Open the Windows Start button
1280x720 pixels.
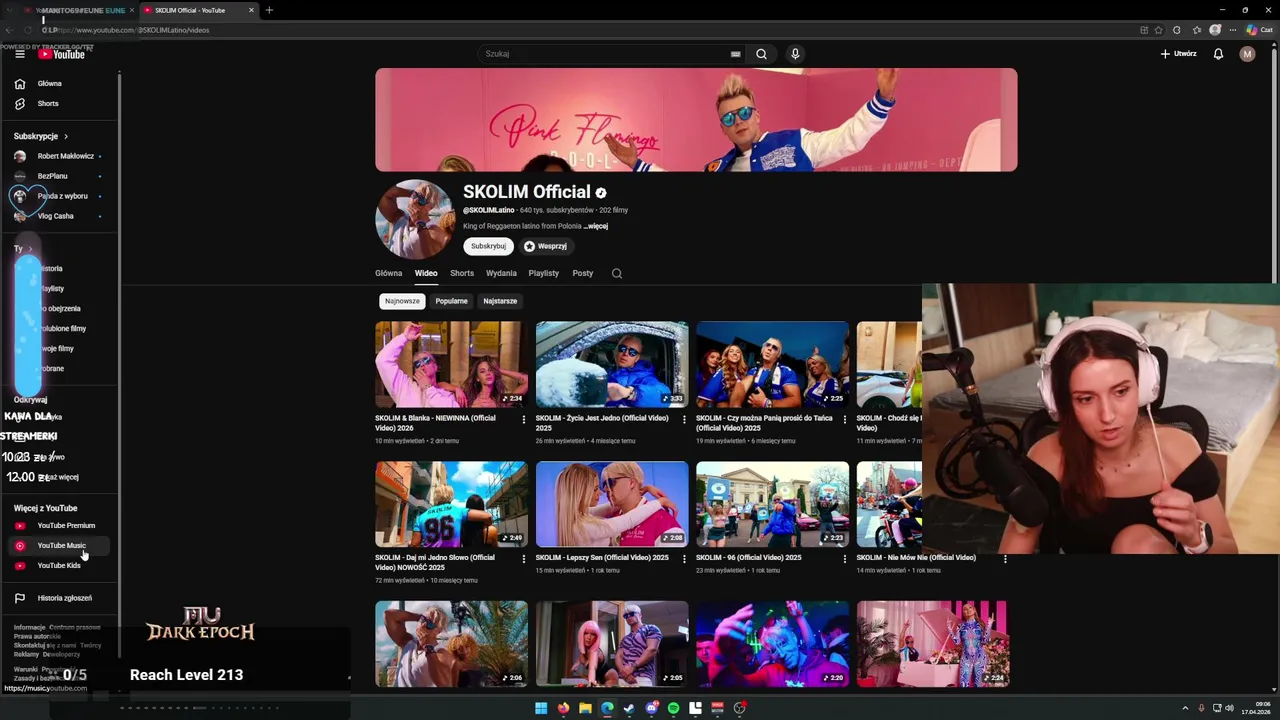pyautogui.click(x=541, y=708)
